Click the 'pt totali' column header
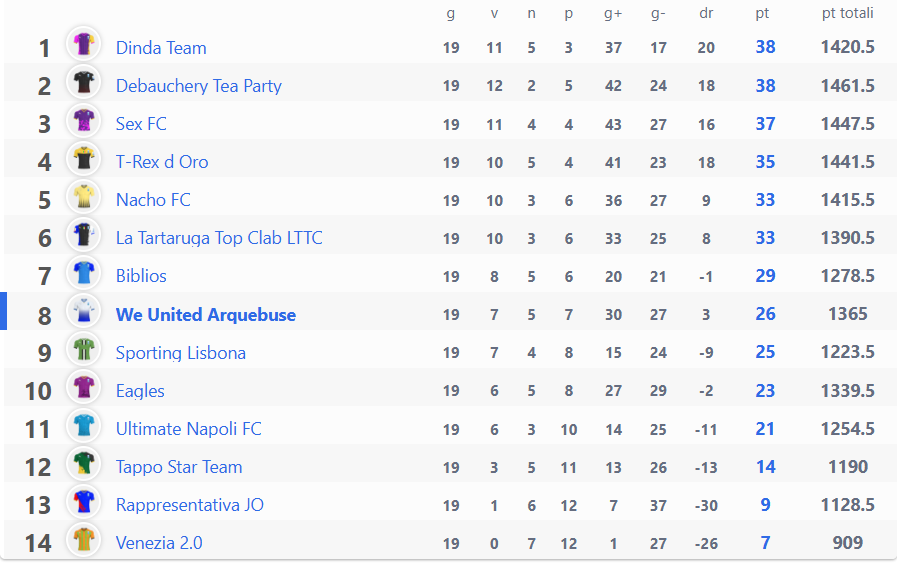 848,13
